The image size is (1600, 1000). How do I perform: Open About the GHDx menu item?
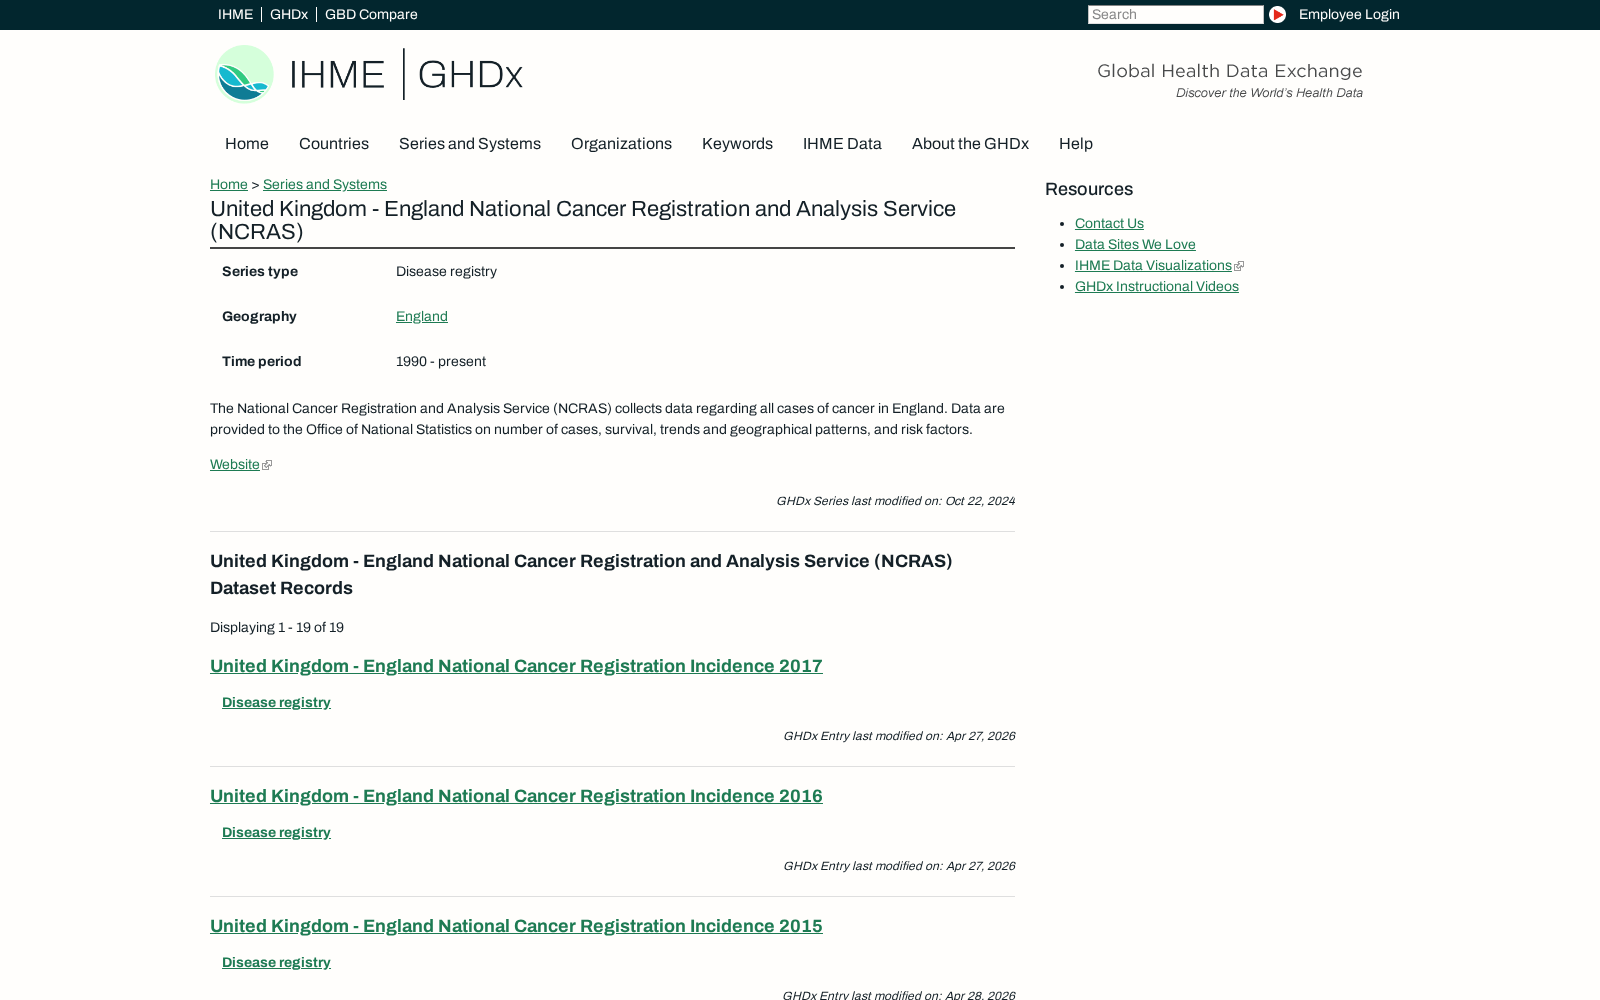tap(970, 143)
